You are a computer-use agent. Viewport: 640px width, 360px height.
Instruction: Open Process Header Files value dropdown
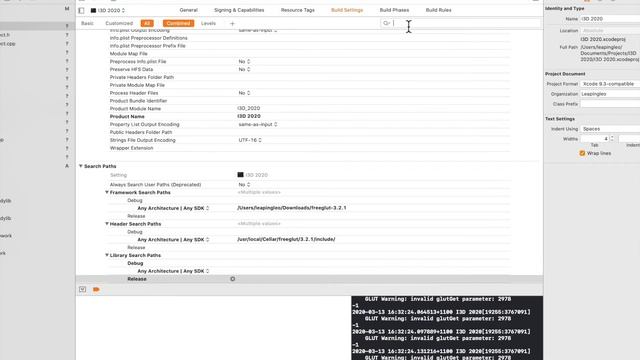coord(244,93)
